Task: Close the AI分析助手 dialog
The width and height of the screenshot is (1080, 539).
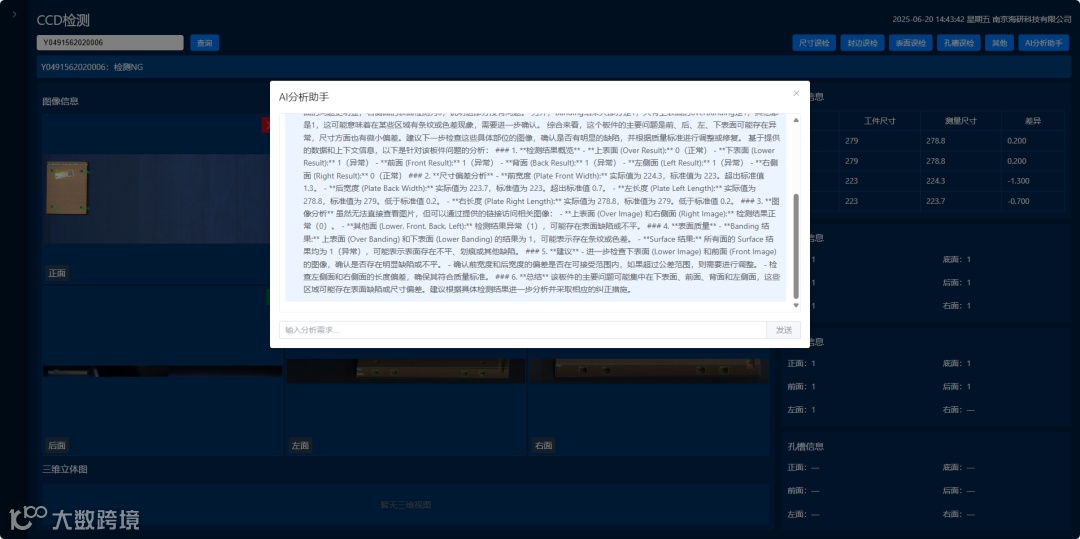Action: pyautogui.click(x=796, y=93)
